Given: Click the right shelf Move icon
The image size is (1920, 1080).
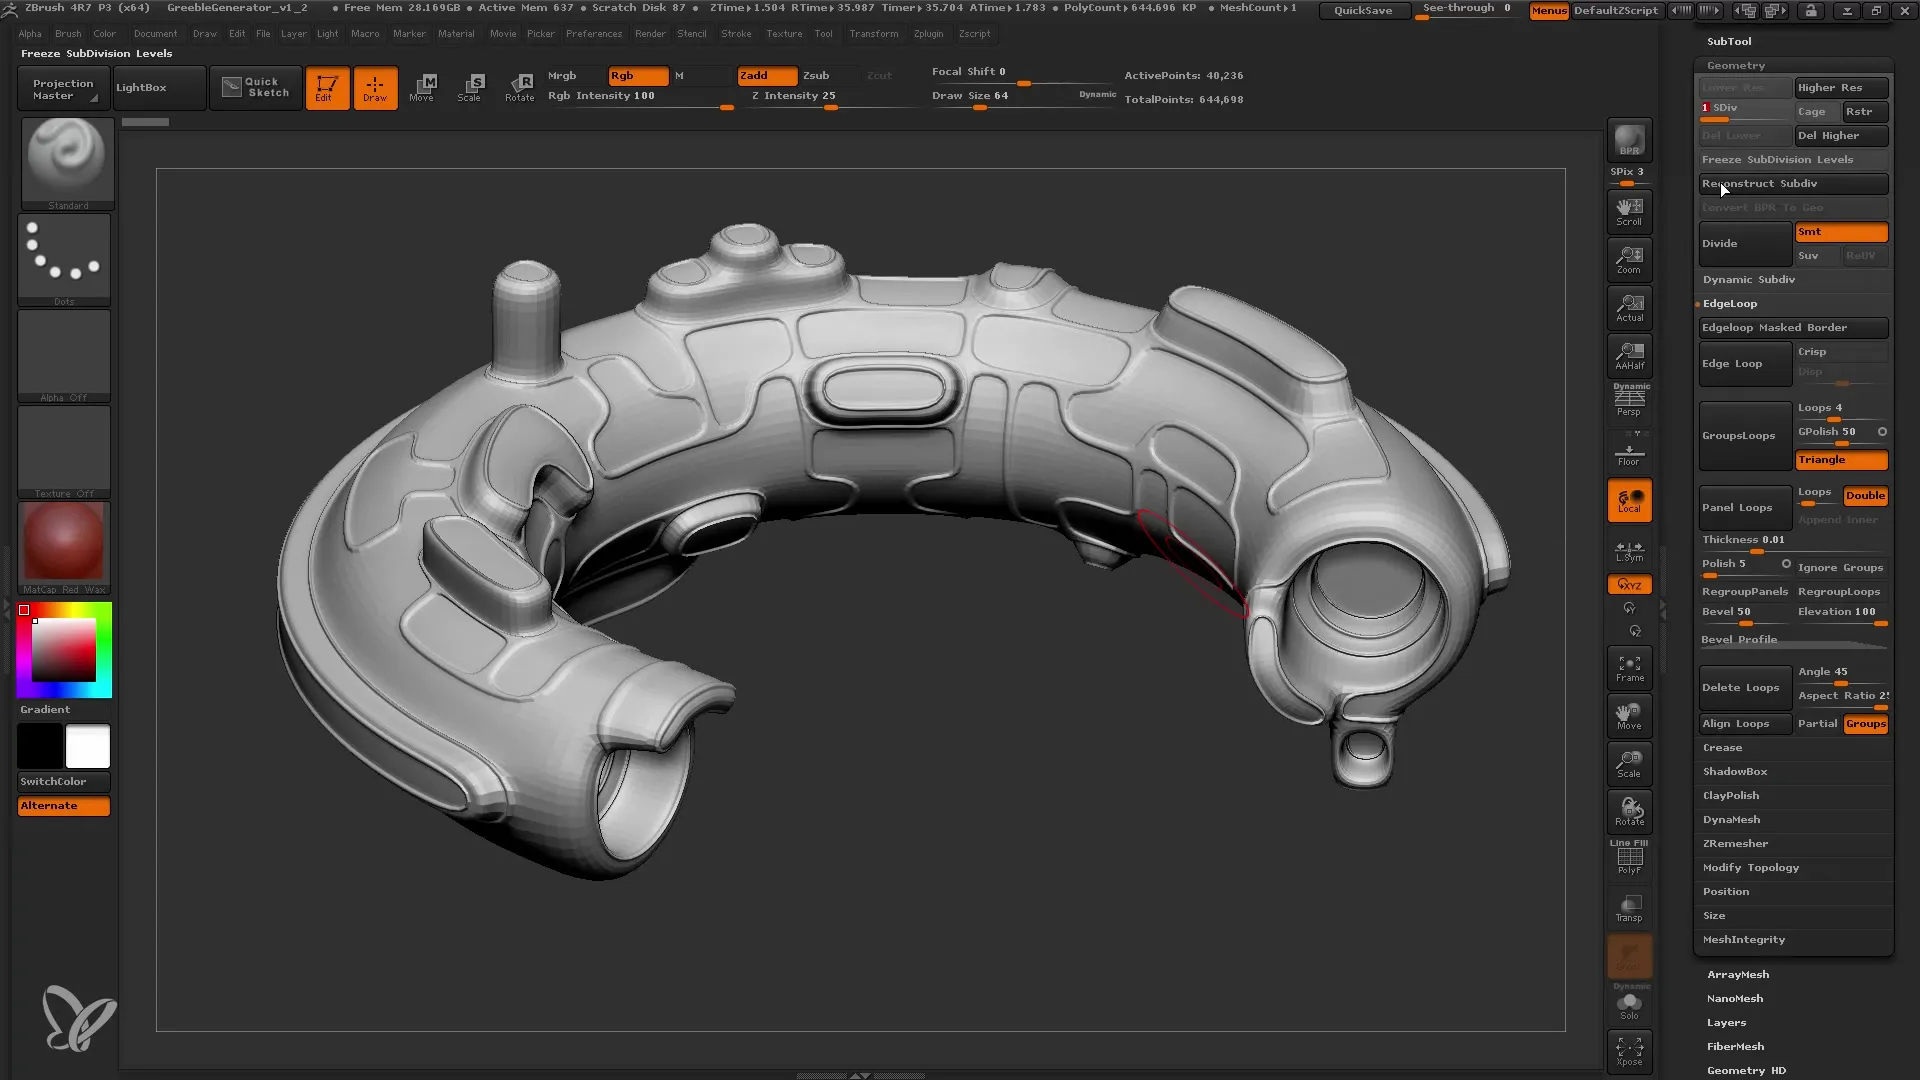Looking at the screenshot, I should tap(1629, 716).
